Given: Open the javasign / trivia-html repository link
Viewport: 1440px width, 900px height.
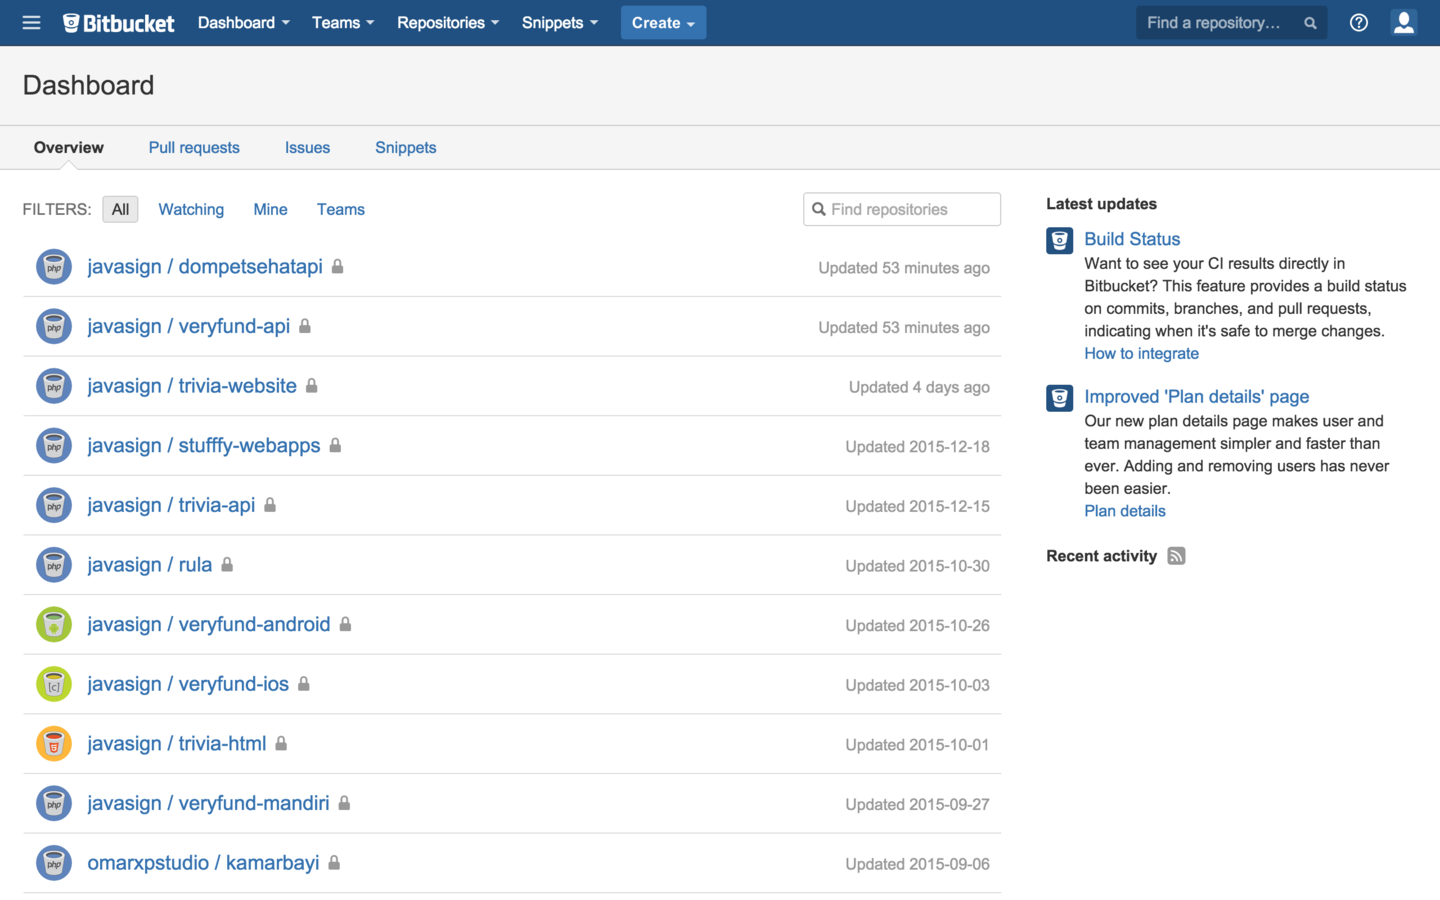Looking at the screenshot, I should pyautogui.click(x=177, y=743).
